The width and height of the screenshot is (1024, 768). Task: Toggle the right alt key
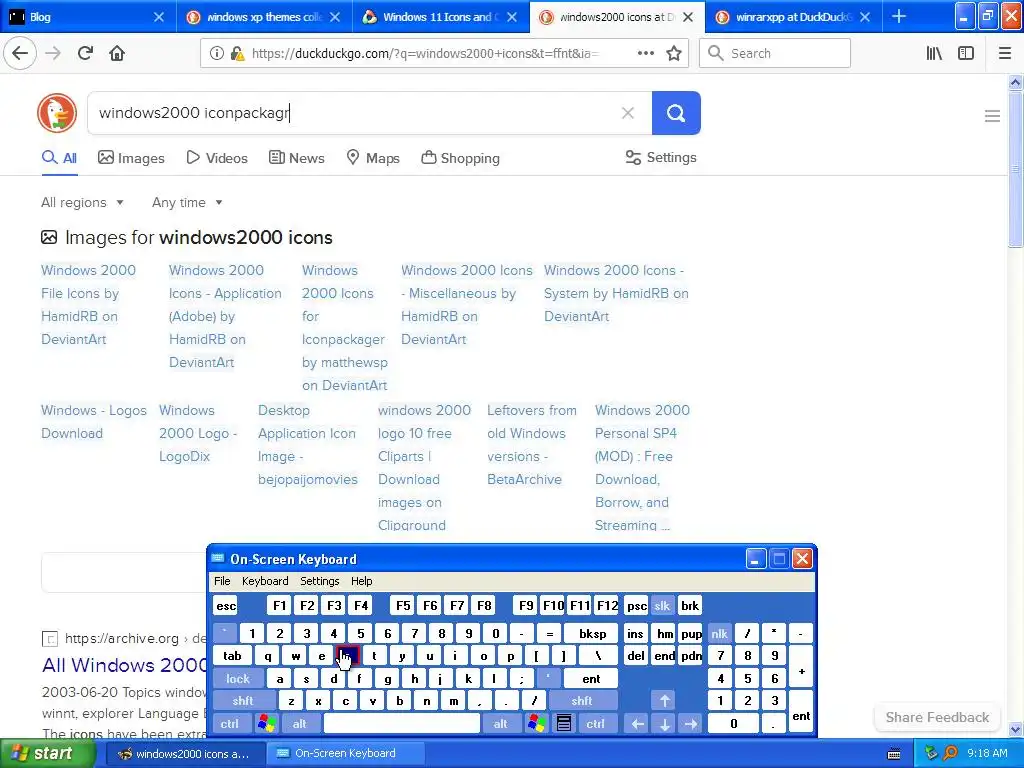(500, 724)
